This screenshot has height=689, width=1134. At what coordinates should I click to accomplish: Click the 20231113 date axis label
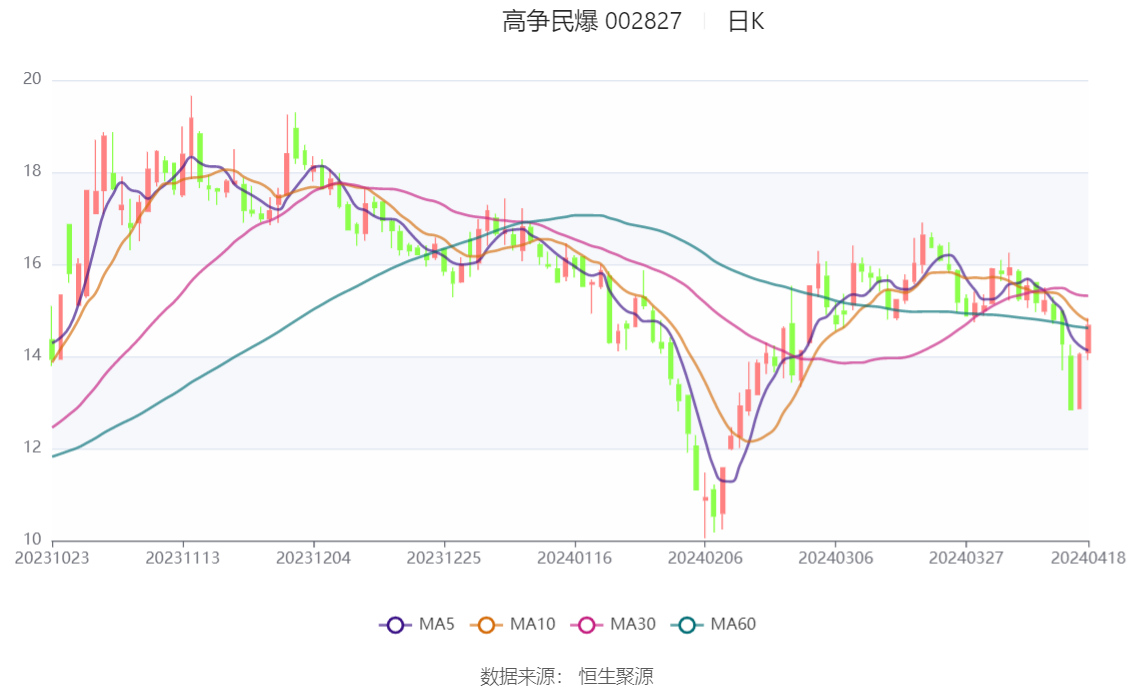(x=183, y=558)
